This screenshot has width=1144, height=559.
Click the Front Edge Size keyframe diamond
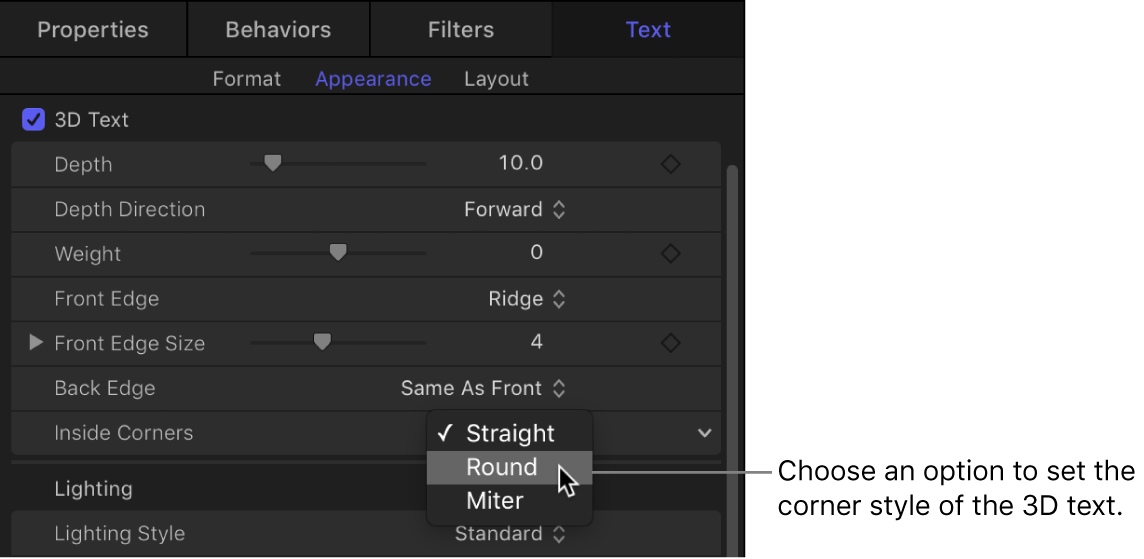click(671, 343)
